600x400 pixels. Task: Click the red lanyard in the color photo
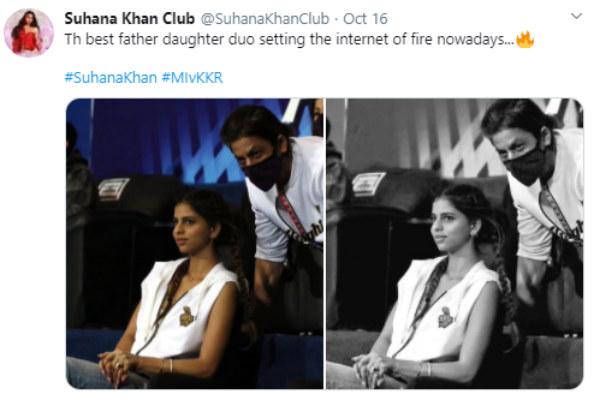(x=291, y=213)
